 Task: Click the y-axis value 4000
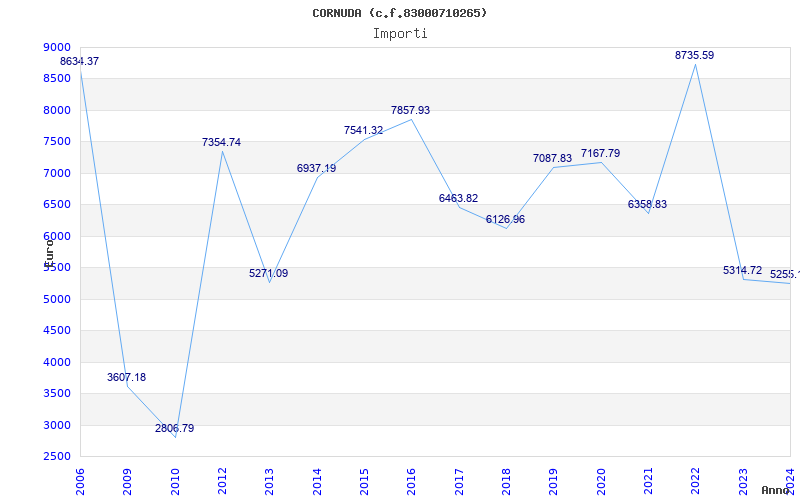coord(57,362)
